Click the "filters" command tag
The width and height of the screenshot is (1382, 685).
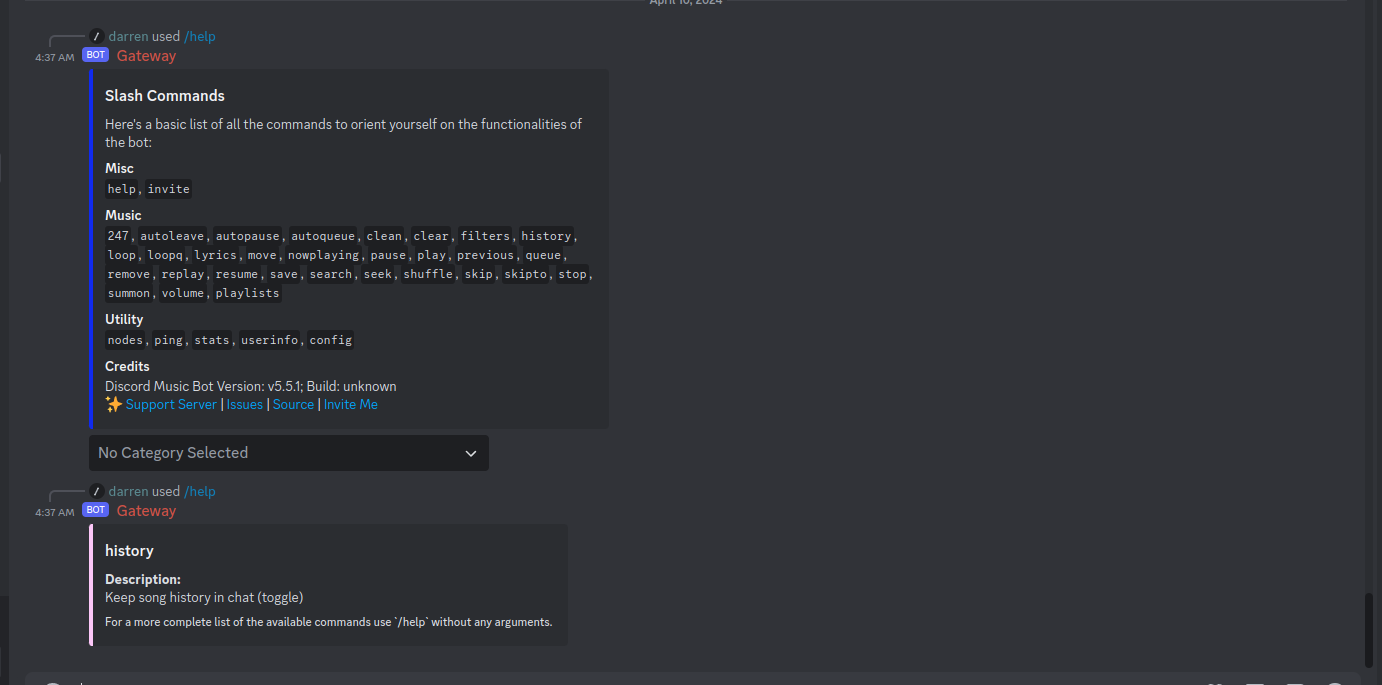(485, 236)
